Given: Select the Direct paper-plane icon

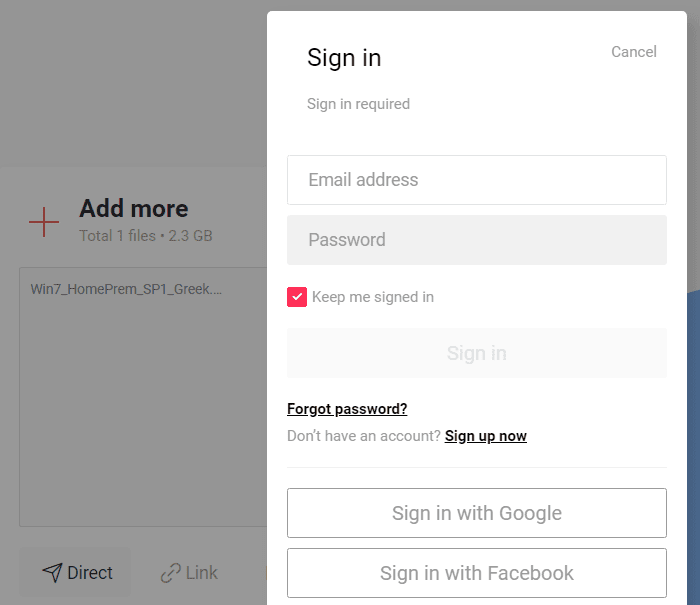Looking at the screenshot, I should 52,573.
